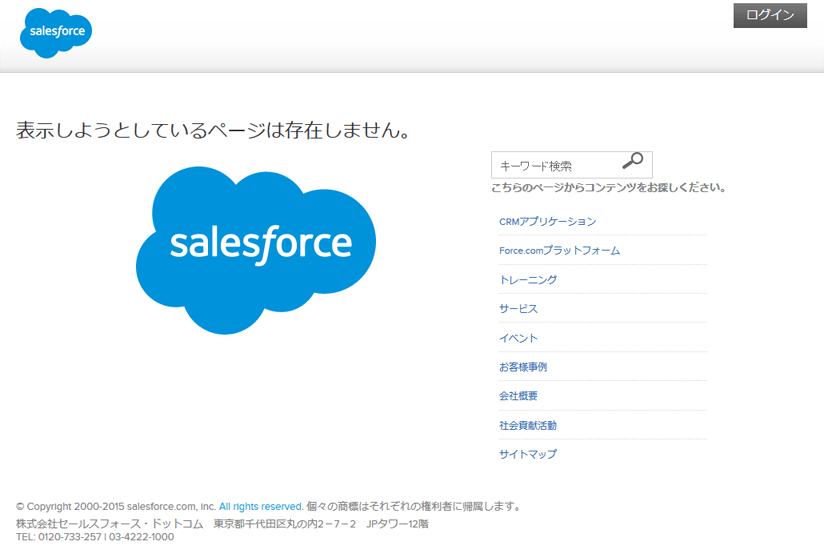The height and width of the screenshot is (560, 824).
Task: Open the サイトマップ link
Action: click(x=528, y=454)
